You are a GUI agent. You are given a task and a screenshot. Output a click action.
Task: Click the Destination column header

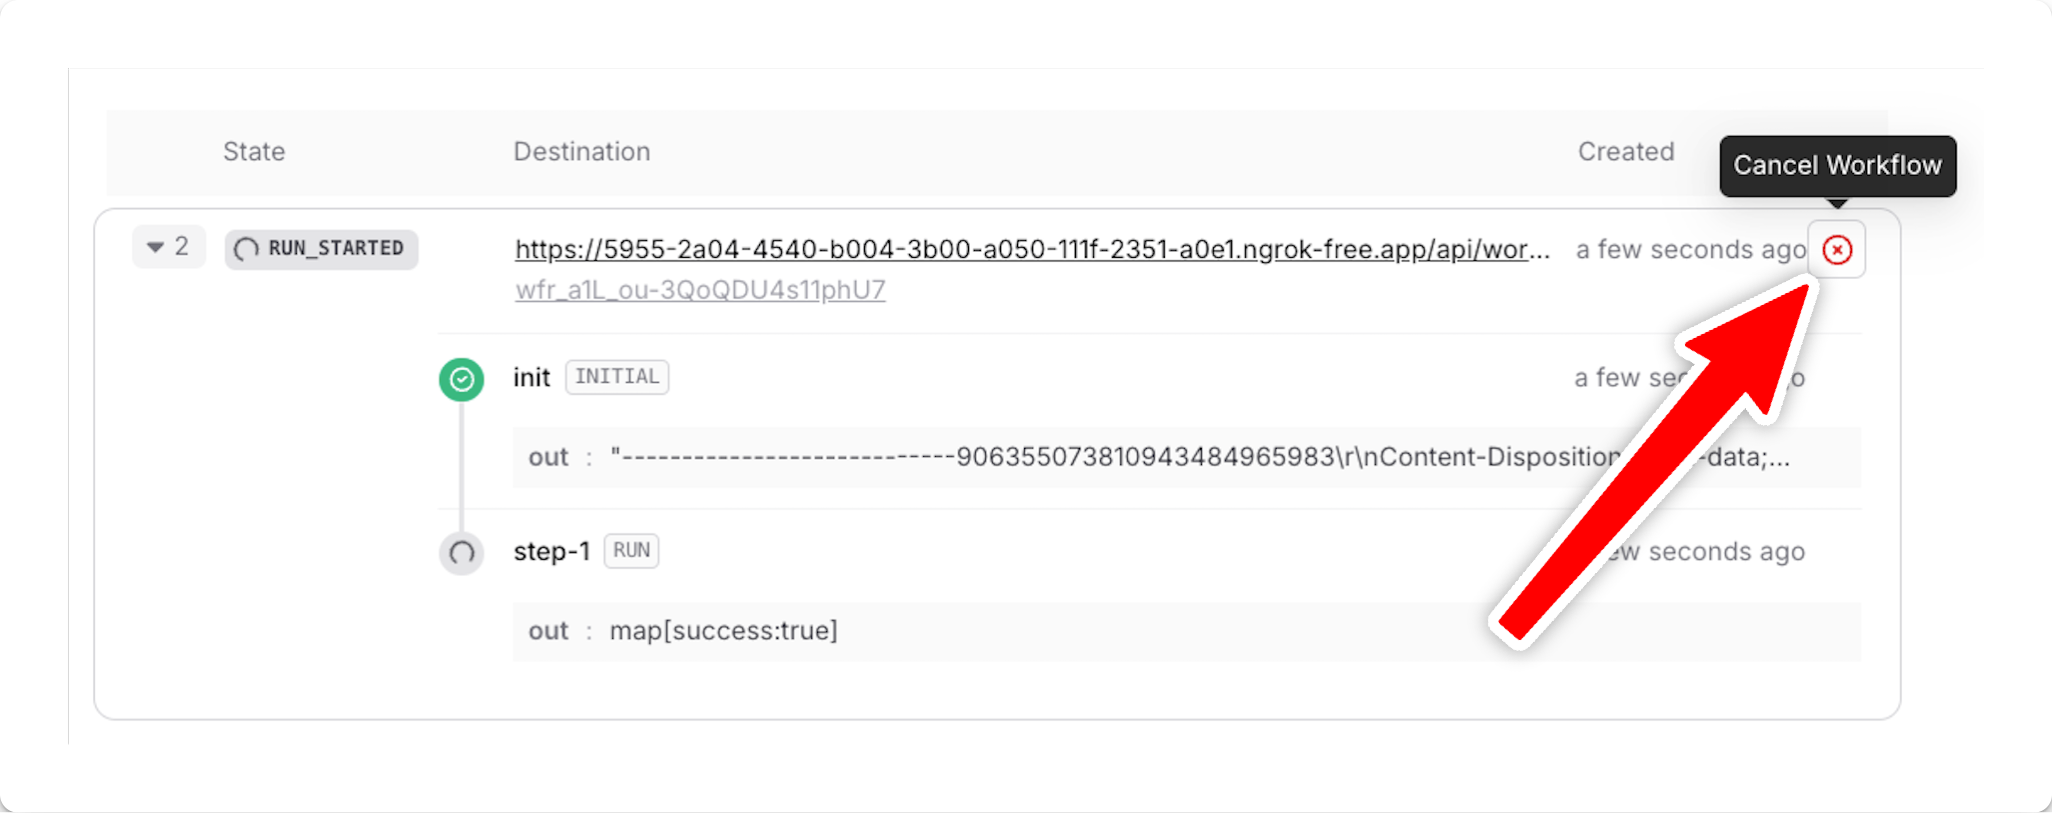[582, 151]
